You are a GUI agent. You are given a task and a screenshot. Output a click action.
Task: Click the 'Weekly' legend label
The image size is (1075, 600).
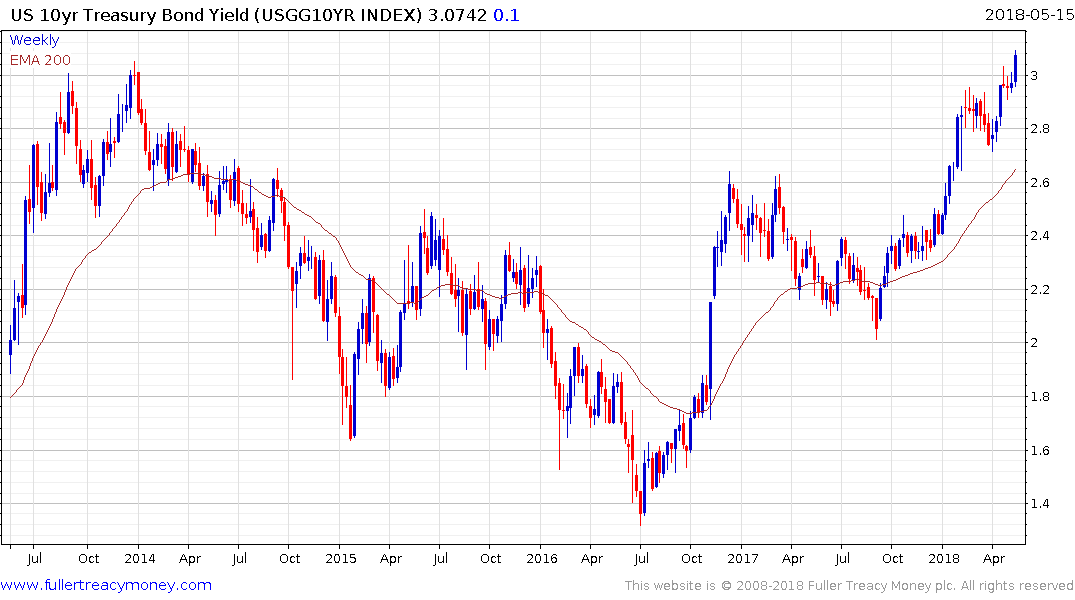34,40
